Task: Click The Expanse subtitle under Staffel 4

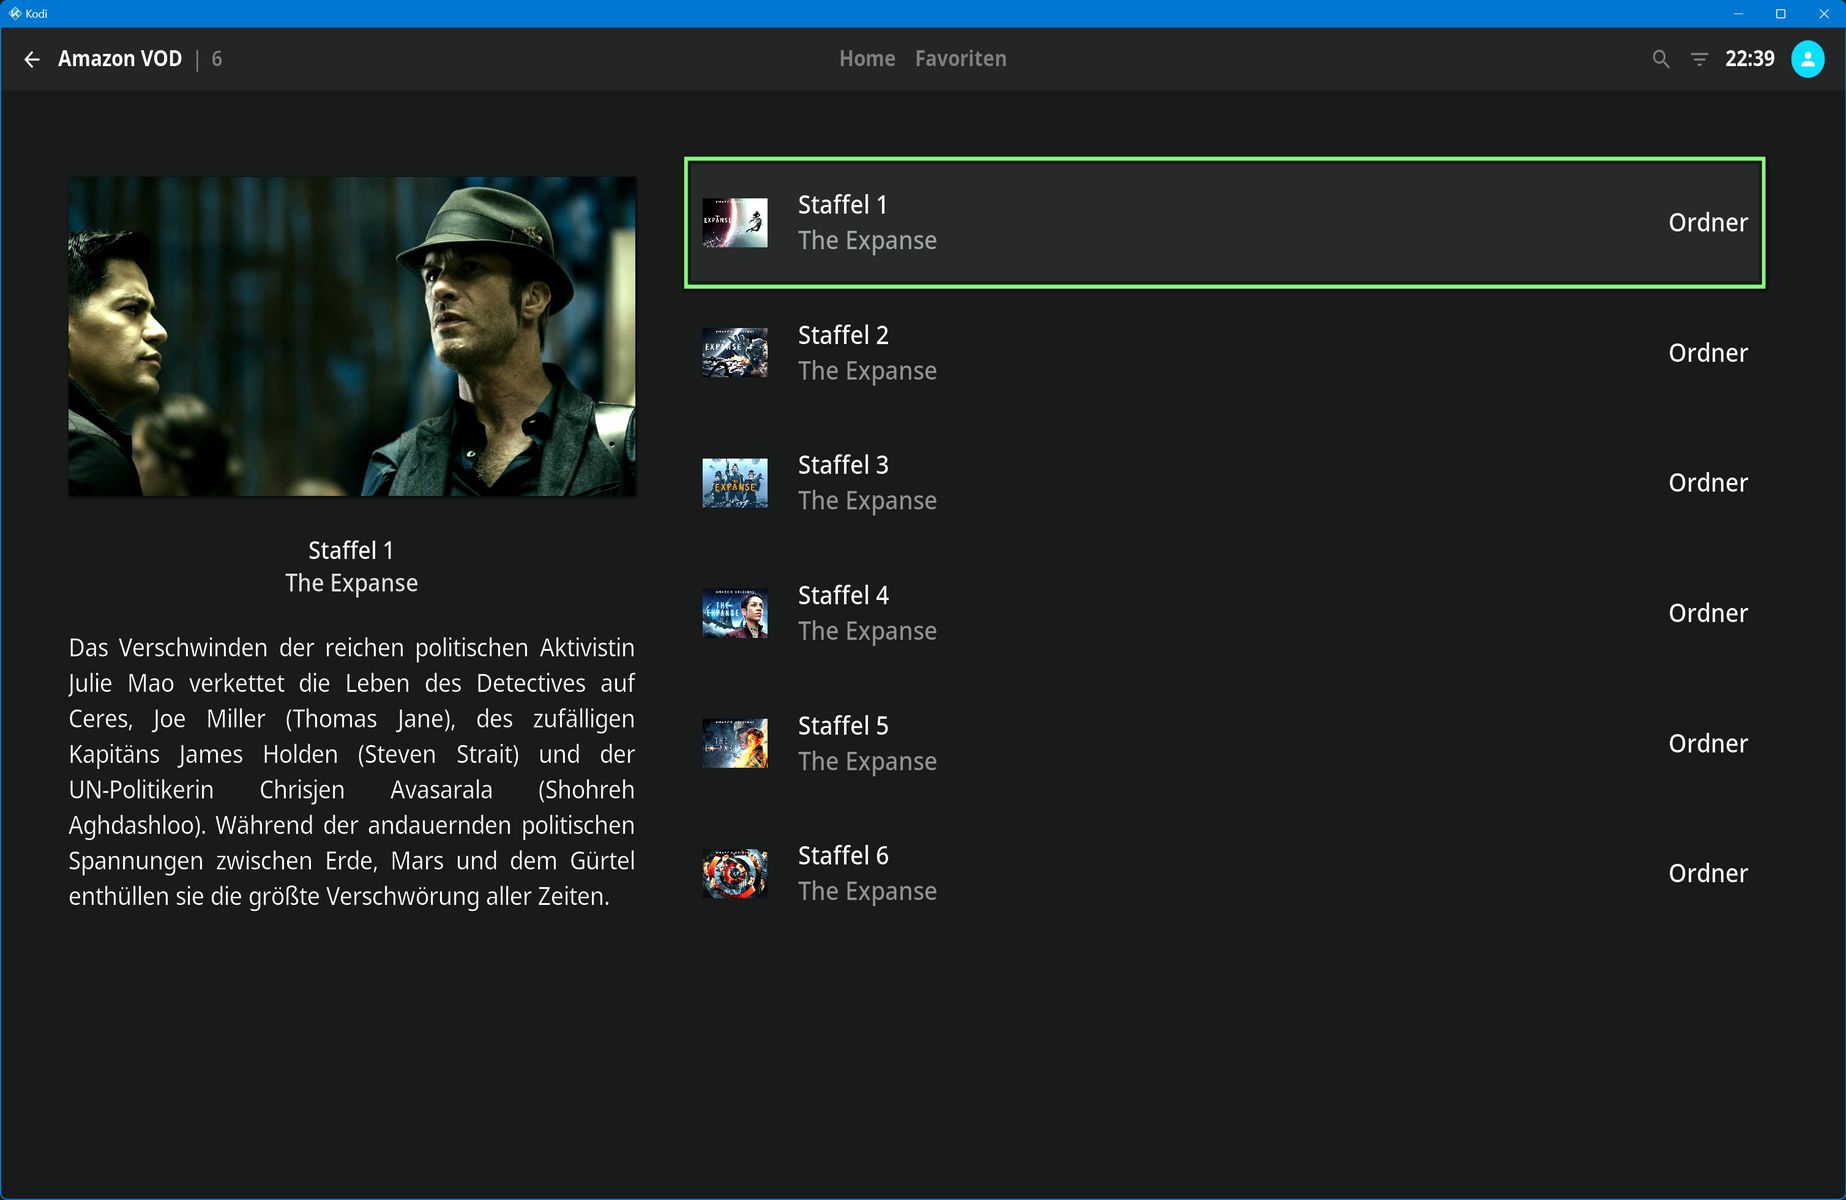Action: click(x=867, y=631)
